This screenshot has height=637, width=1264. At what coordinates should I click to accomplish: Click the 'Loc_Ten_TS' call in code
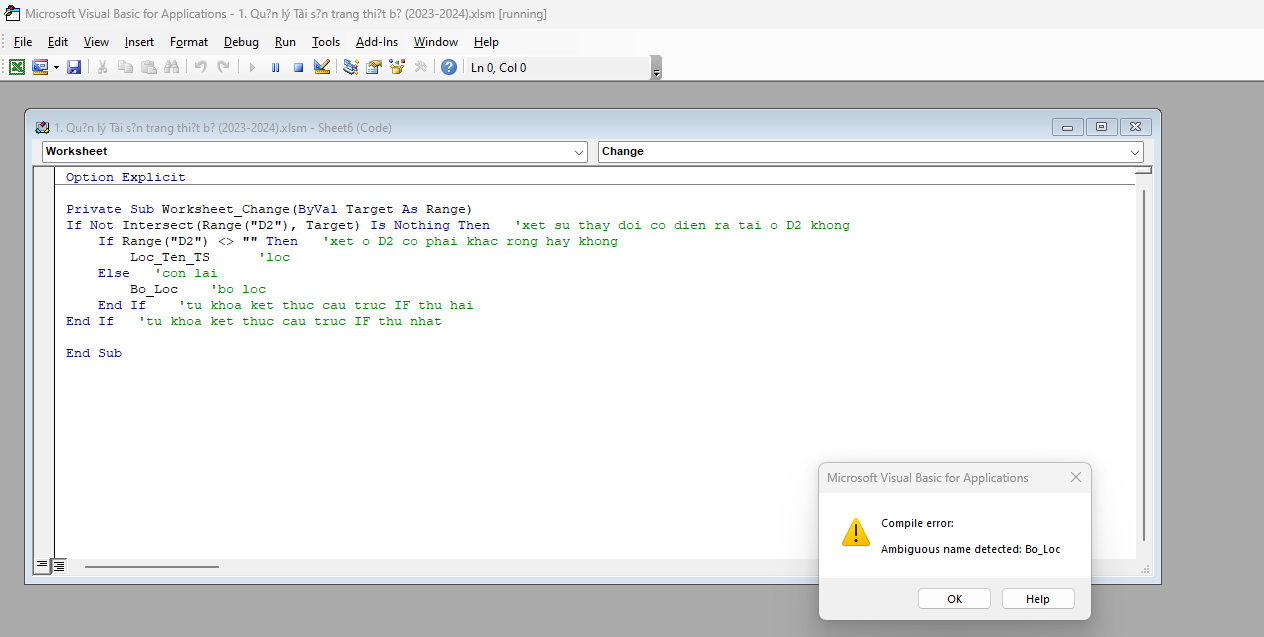click(170, 257)
